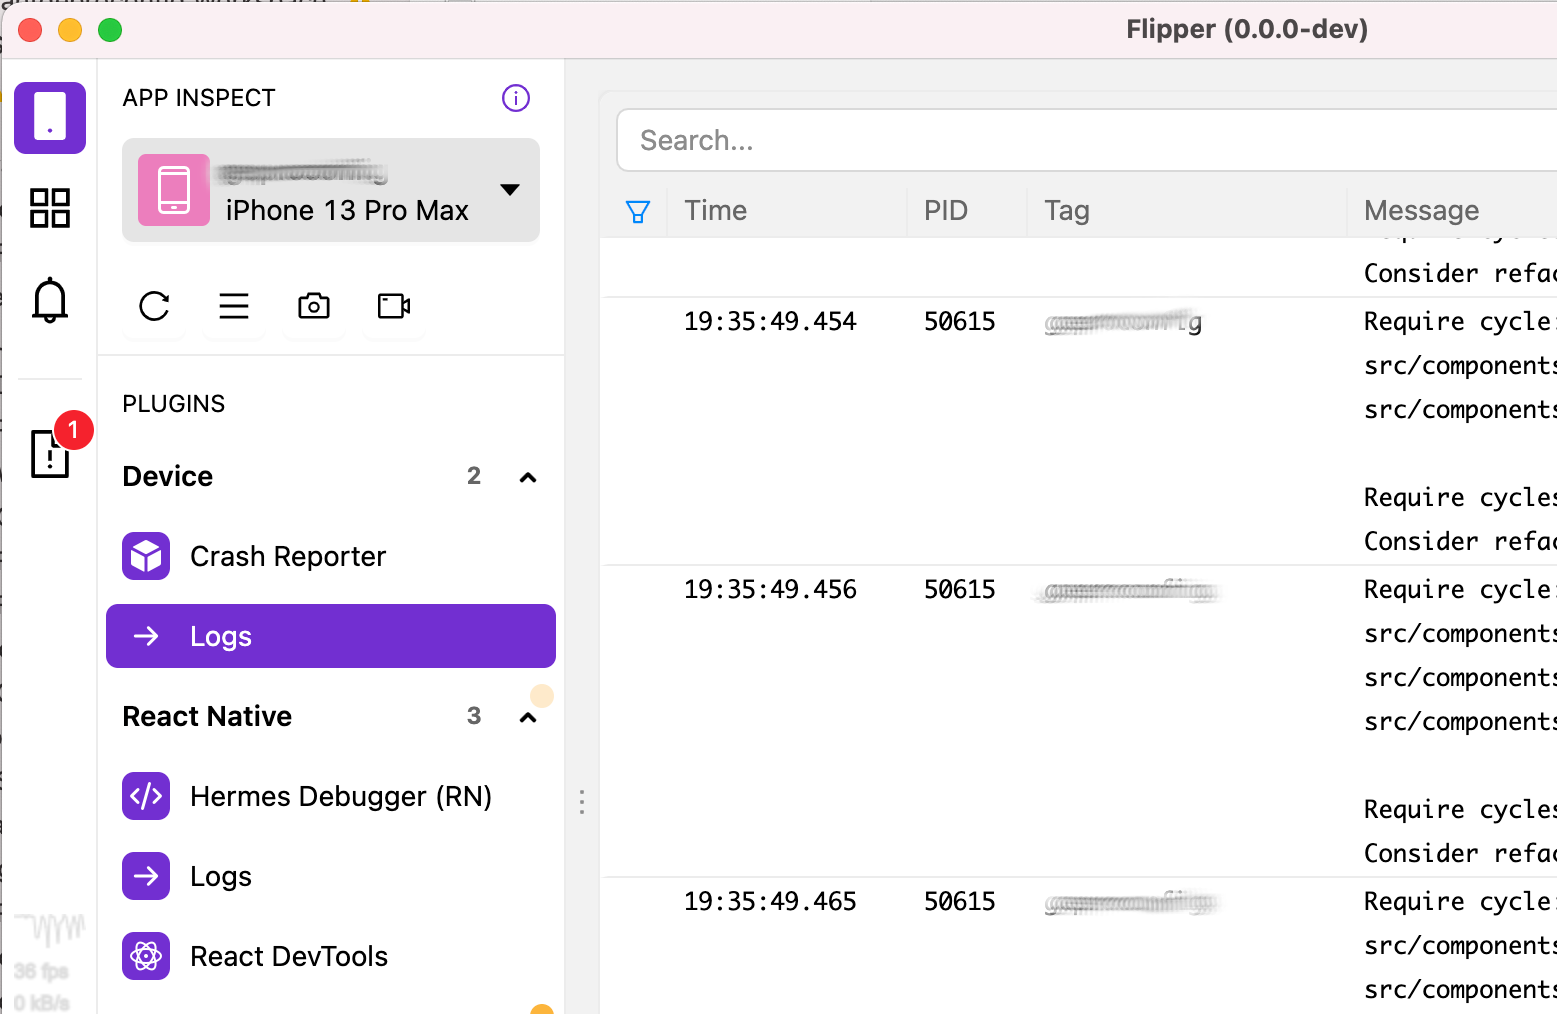The image size is (1557, 1014).
Task: Take a screenshot with camera icon
Action: (314, 306)
